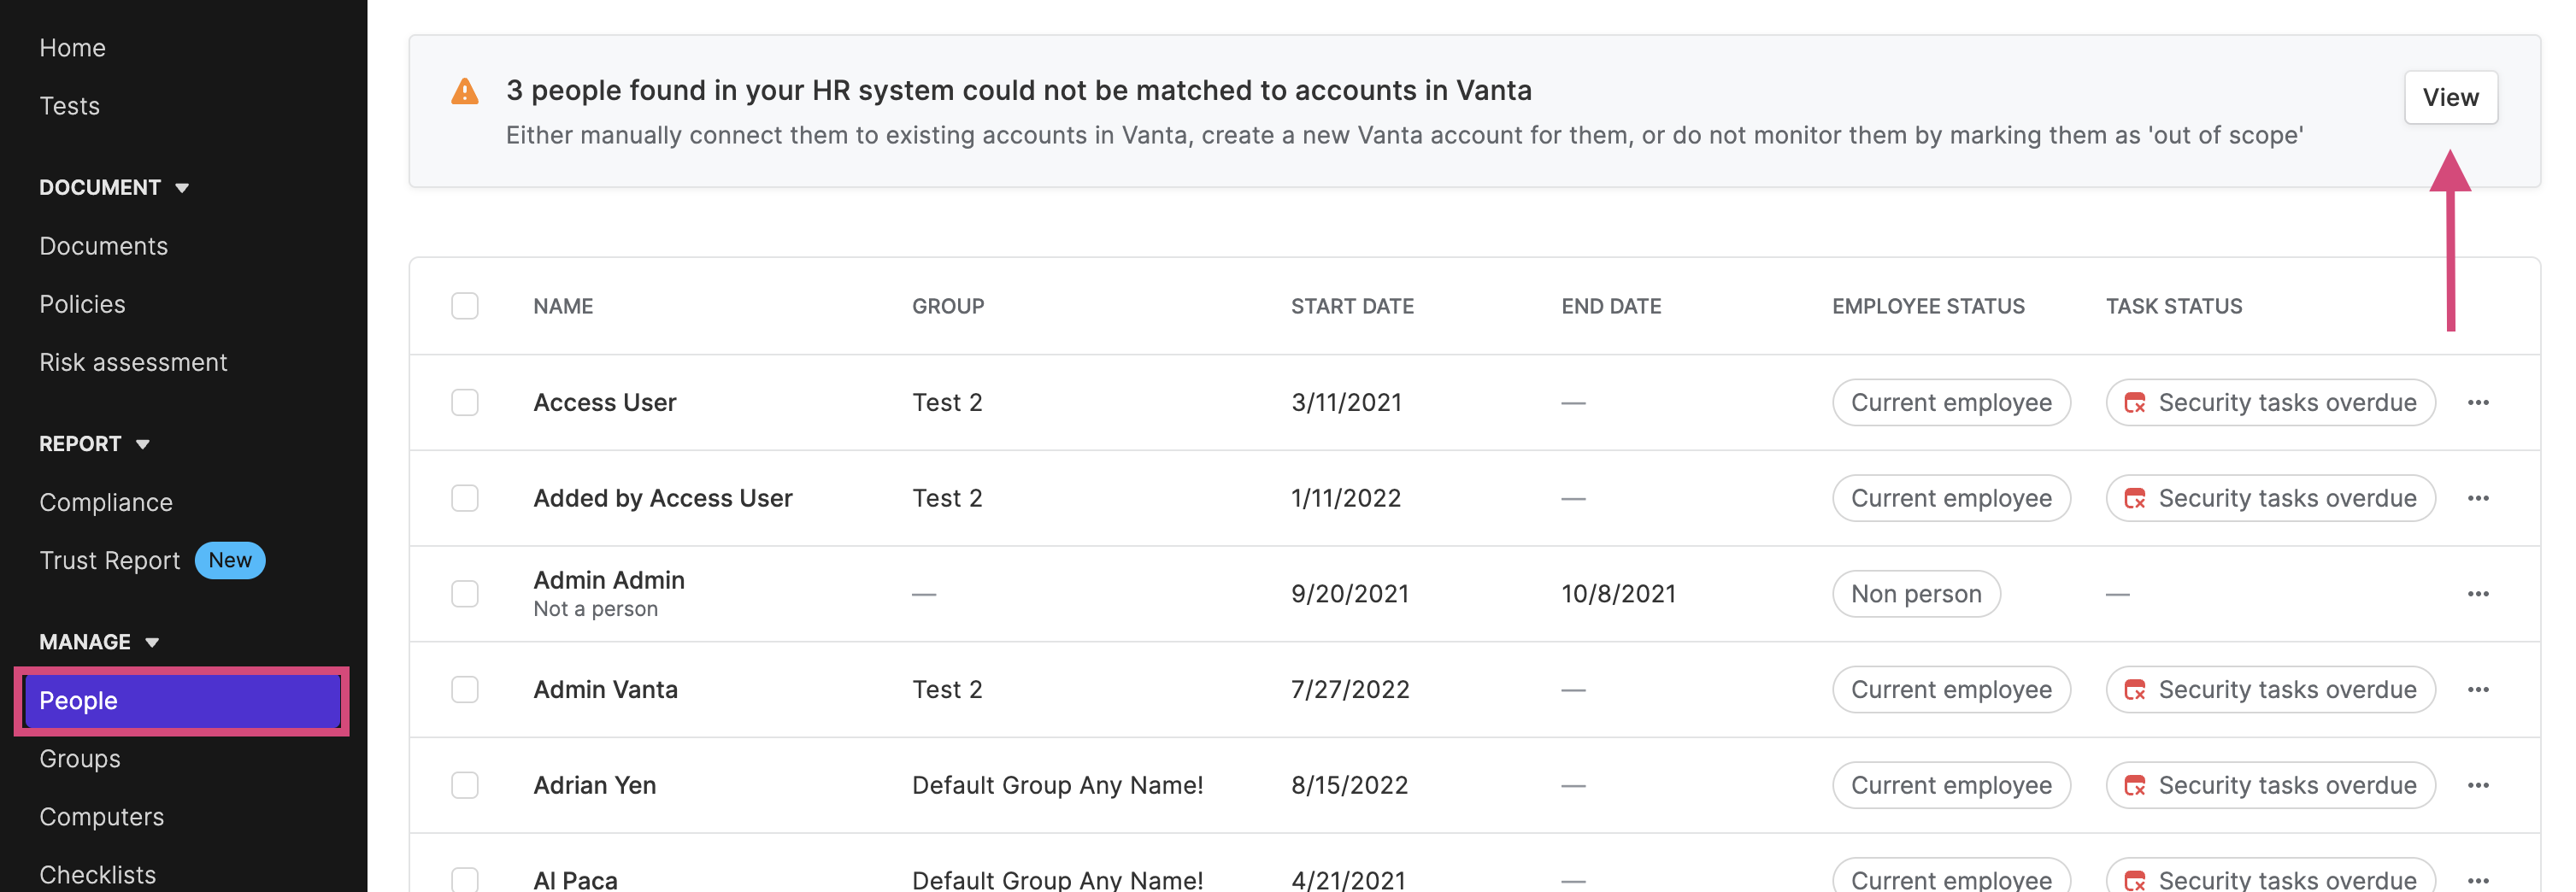Open Compliance in the sidebar
The height and width of the screenshot is (892, 2576).
point(106,502)
